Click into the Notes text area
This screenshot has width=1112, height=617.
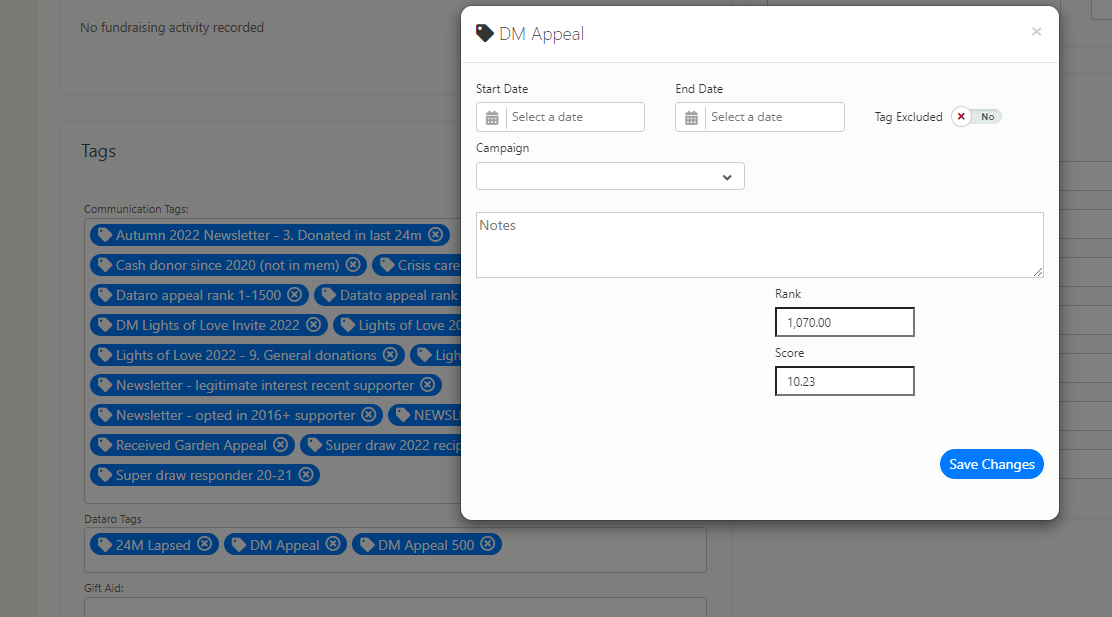coord(760,245)
